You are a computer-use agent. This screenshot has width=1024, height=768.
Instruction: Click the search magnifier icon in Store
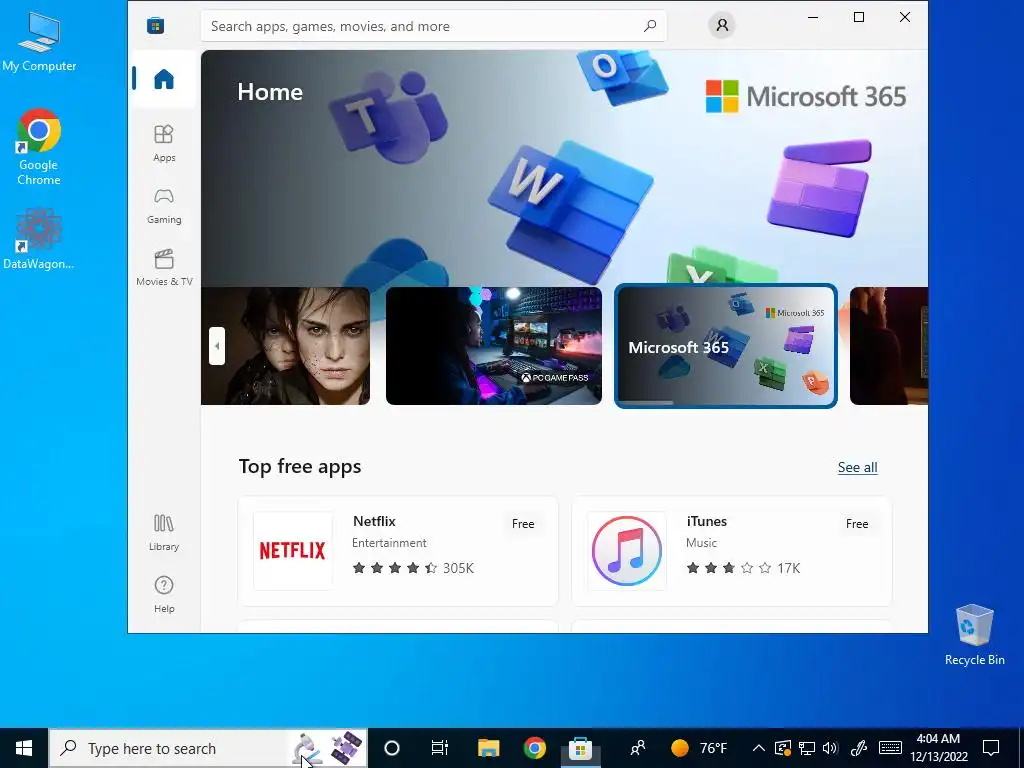pos(650,26)
